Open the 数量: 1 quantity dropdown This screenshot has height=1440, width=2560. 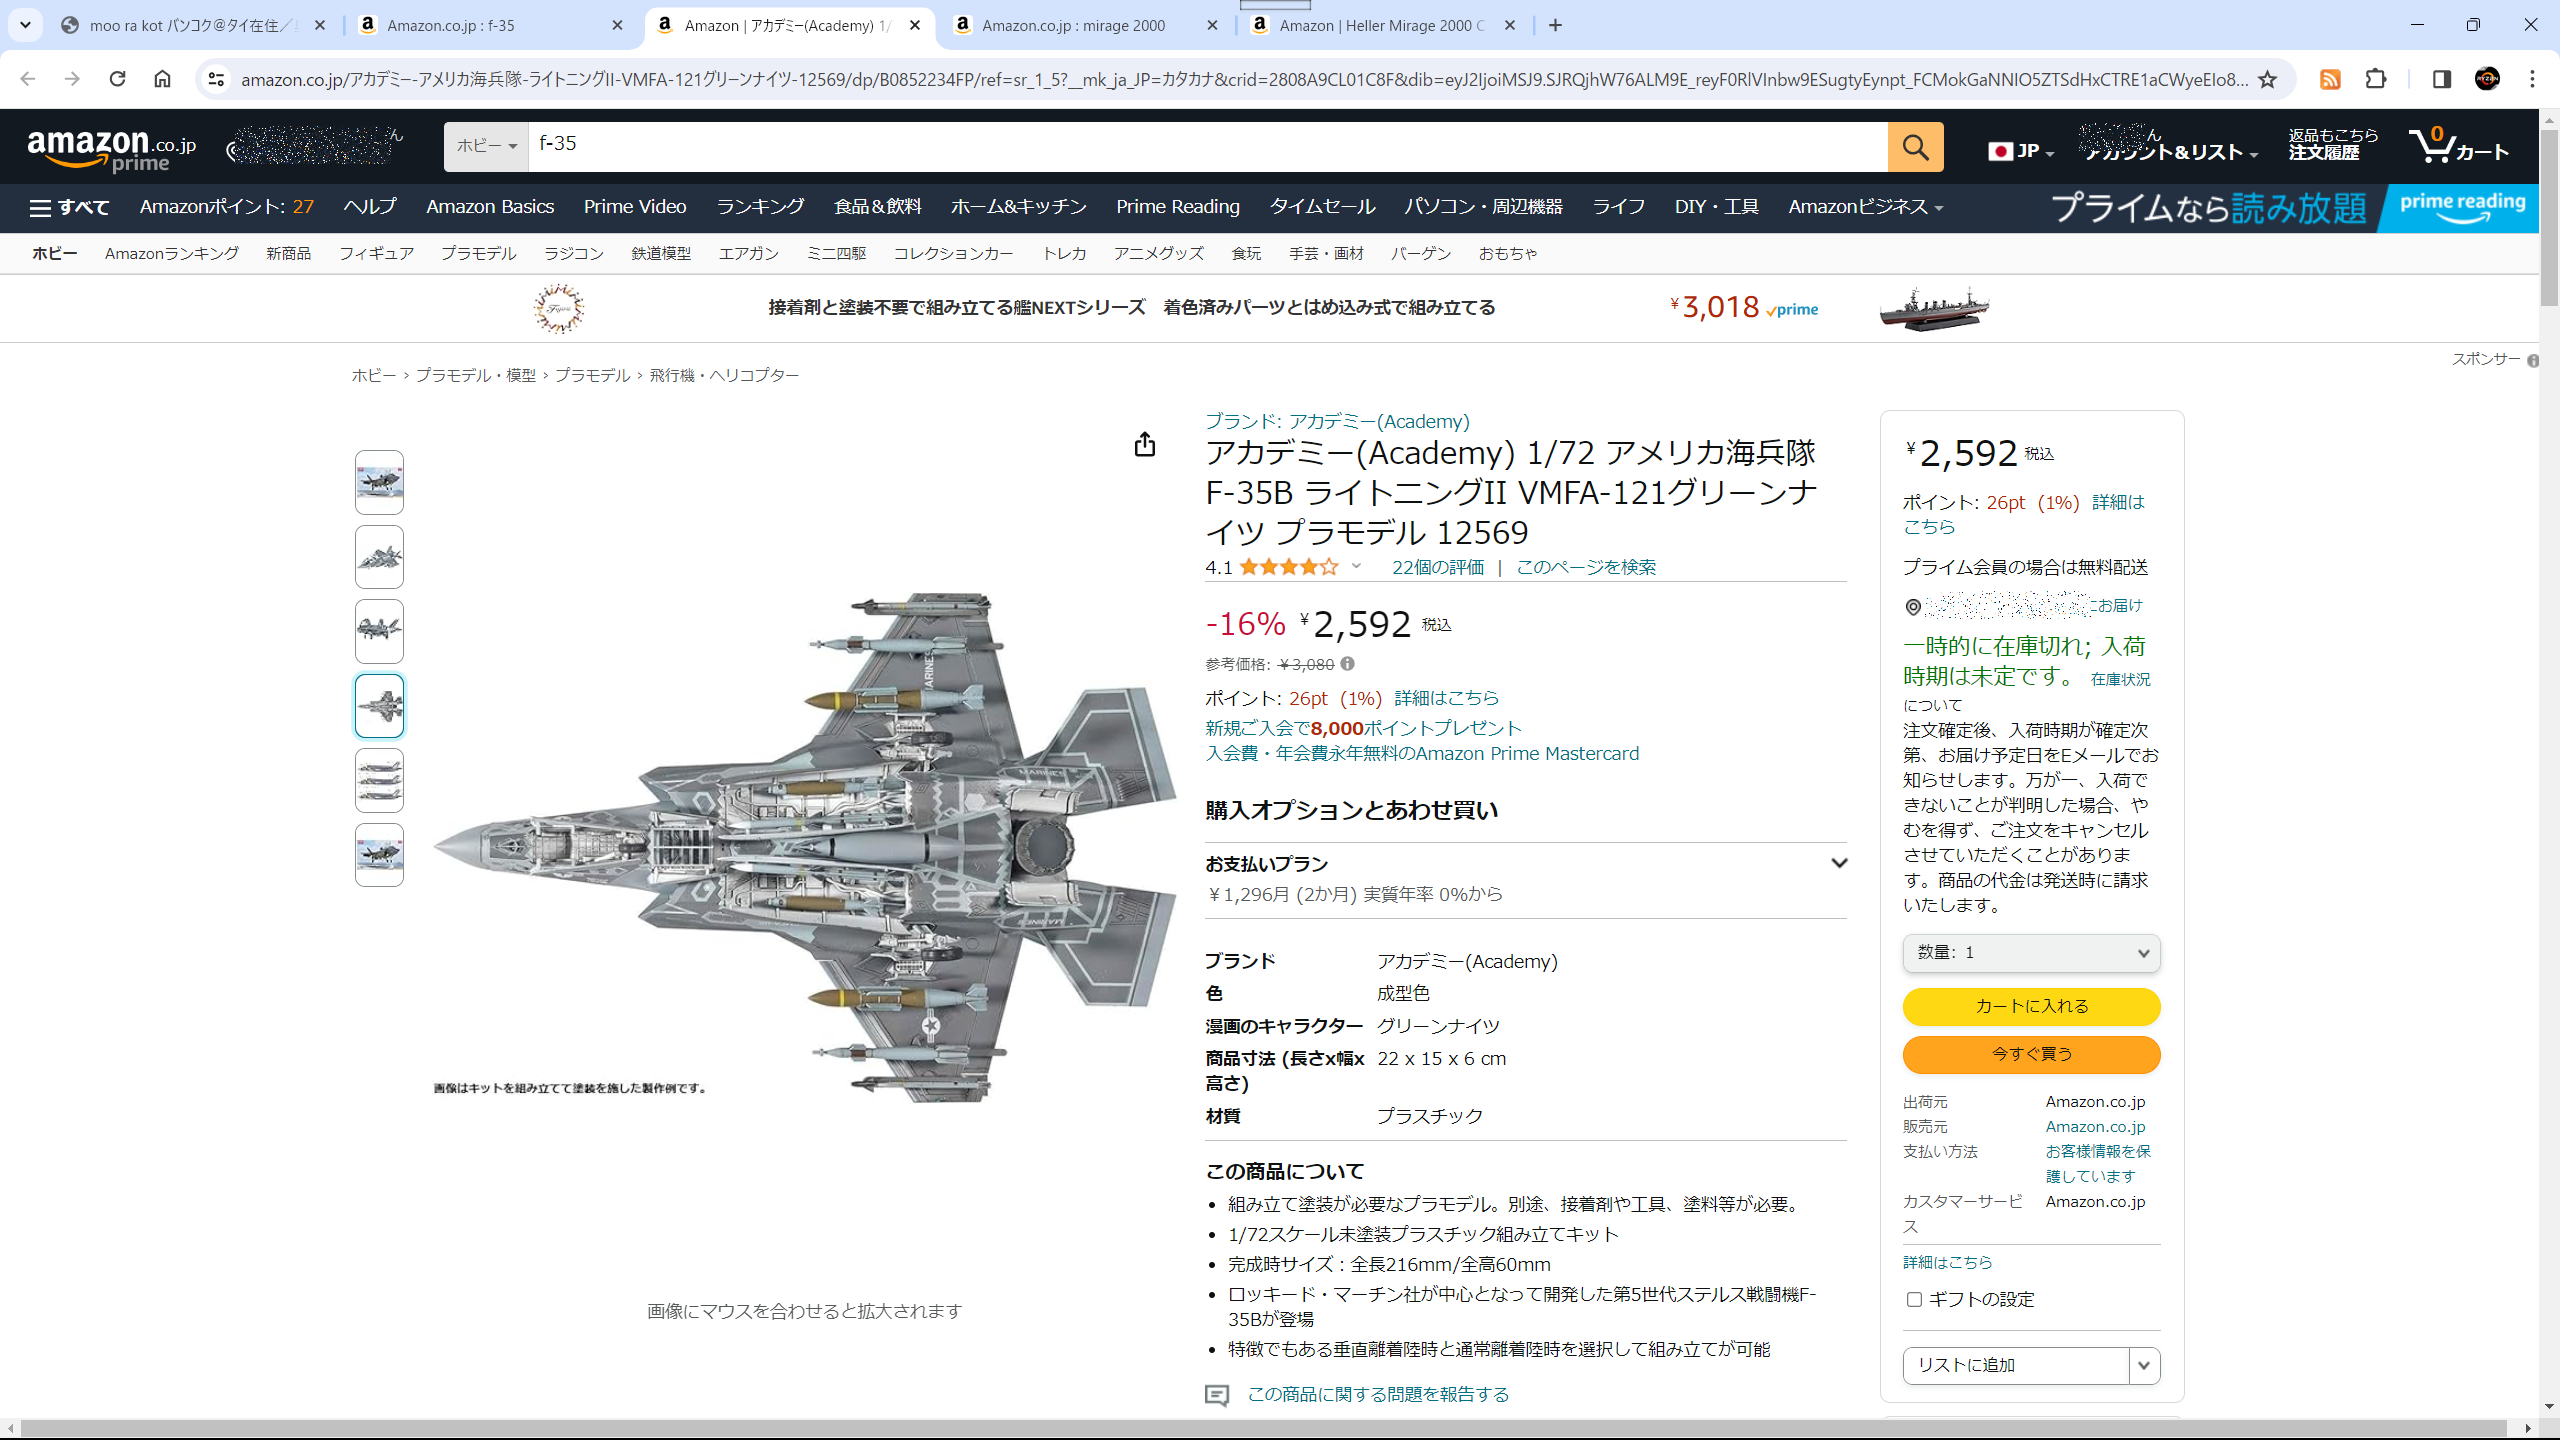click(2031, 953)
